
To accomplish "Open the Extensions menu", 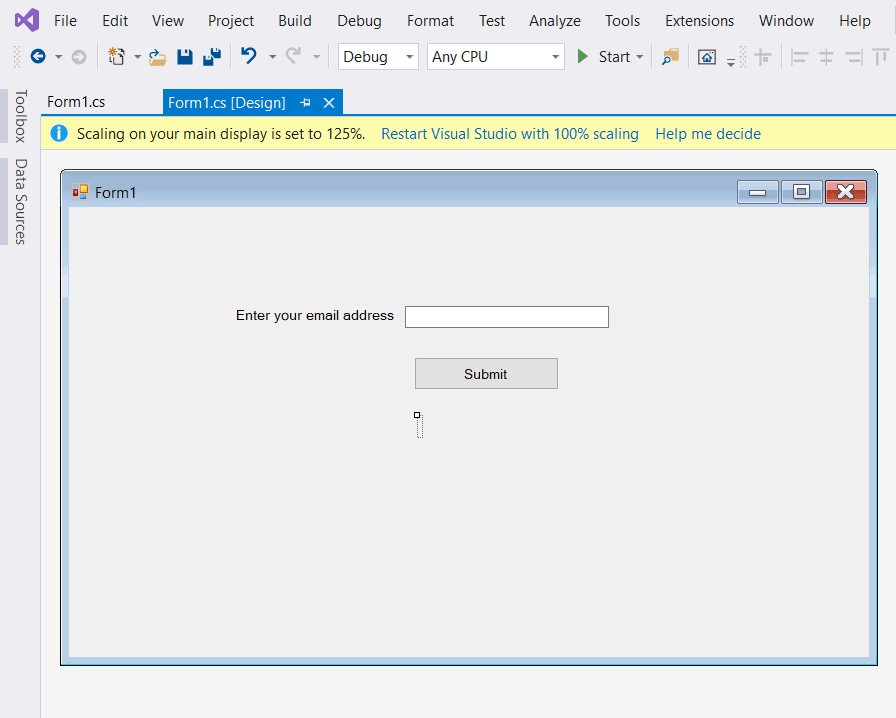I will point(699,21).
